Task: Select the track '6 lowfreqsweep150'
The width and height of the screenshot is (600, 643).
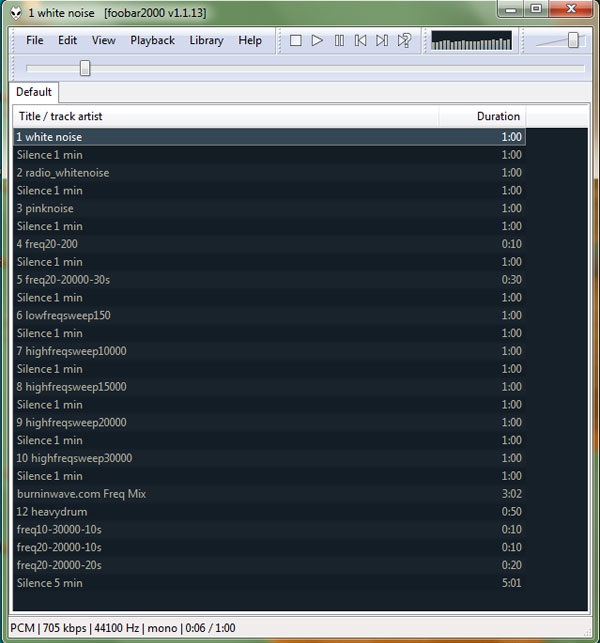Action: [x=269, y=315]
